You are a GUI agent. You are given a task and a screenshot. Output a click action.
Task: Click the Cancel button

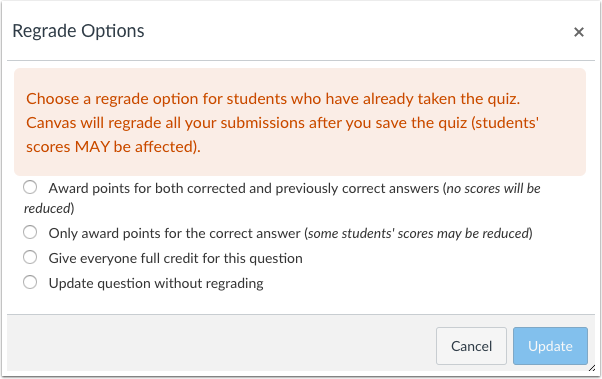tap(471, 346)
